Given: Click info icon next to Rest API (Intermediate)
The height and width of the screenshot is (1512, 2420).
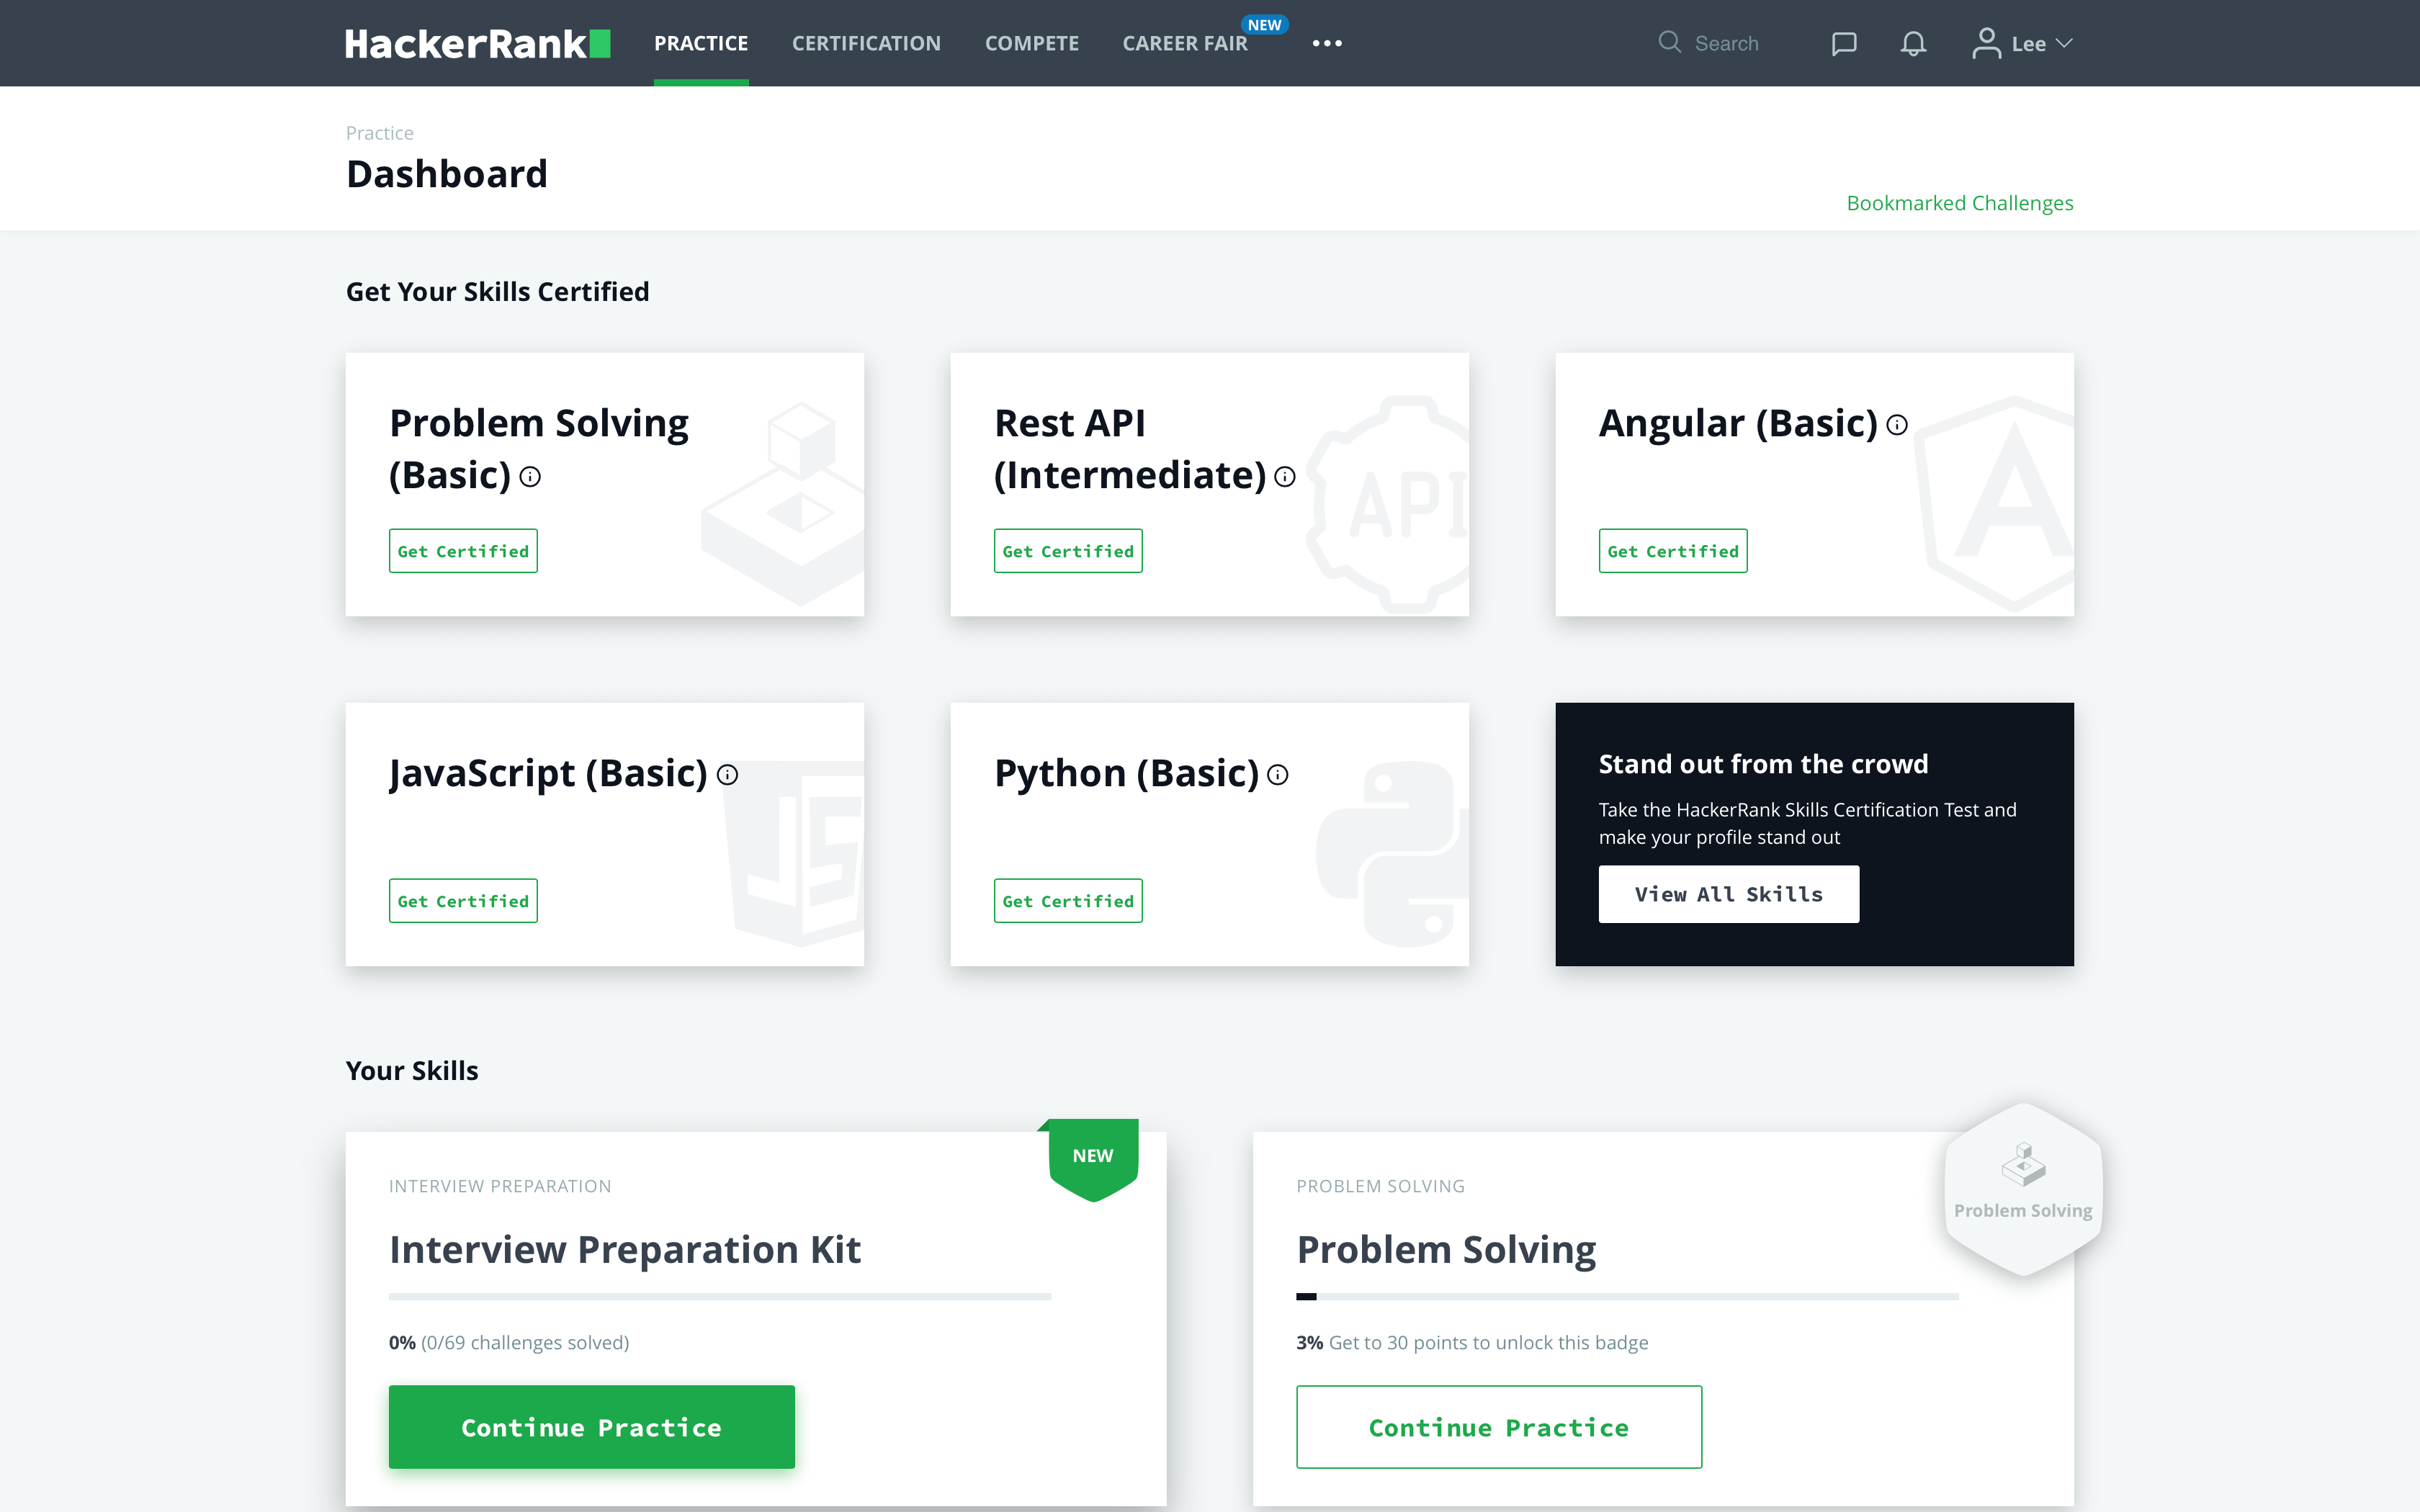Looking at the screenshot, I should coord(1285,477).
